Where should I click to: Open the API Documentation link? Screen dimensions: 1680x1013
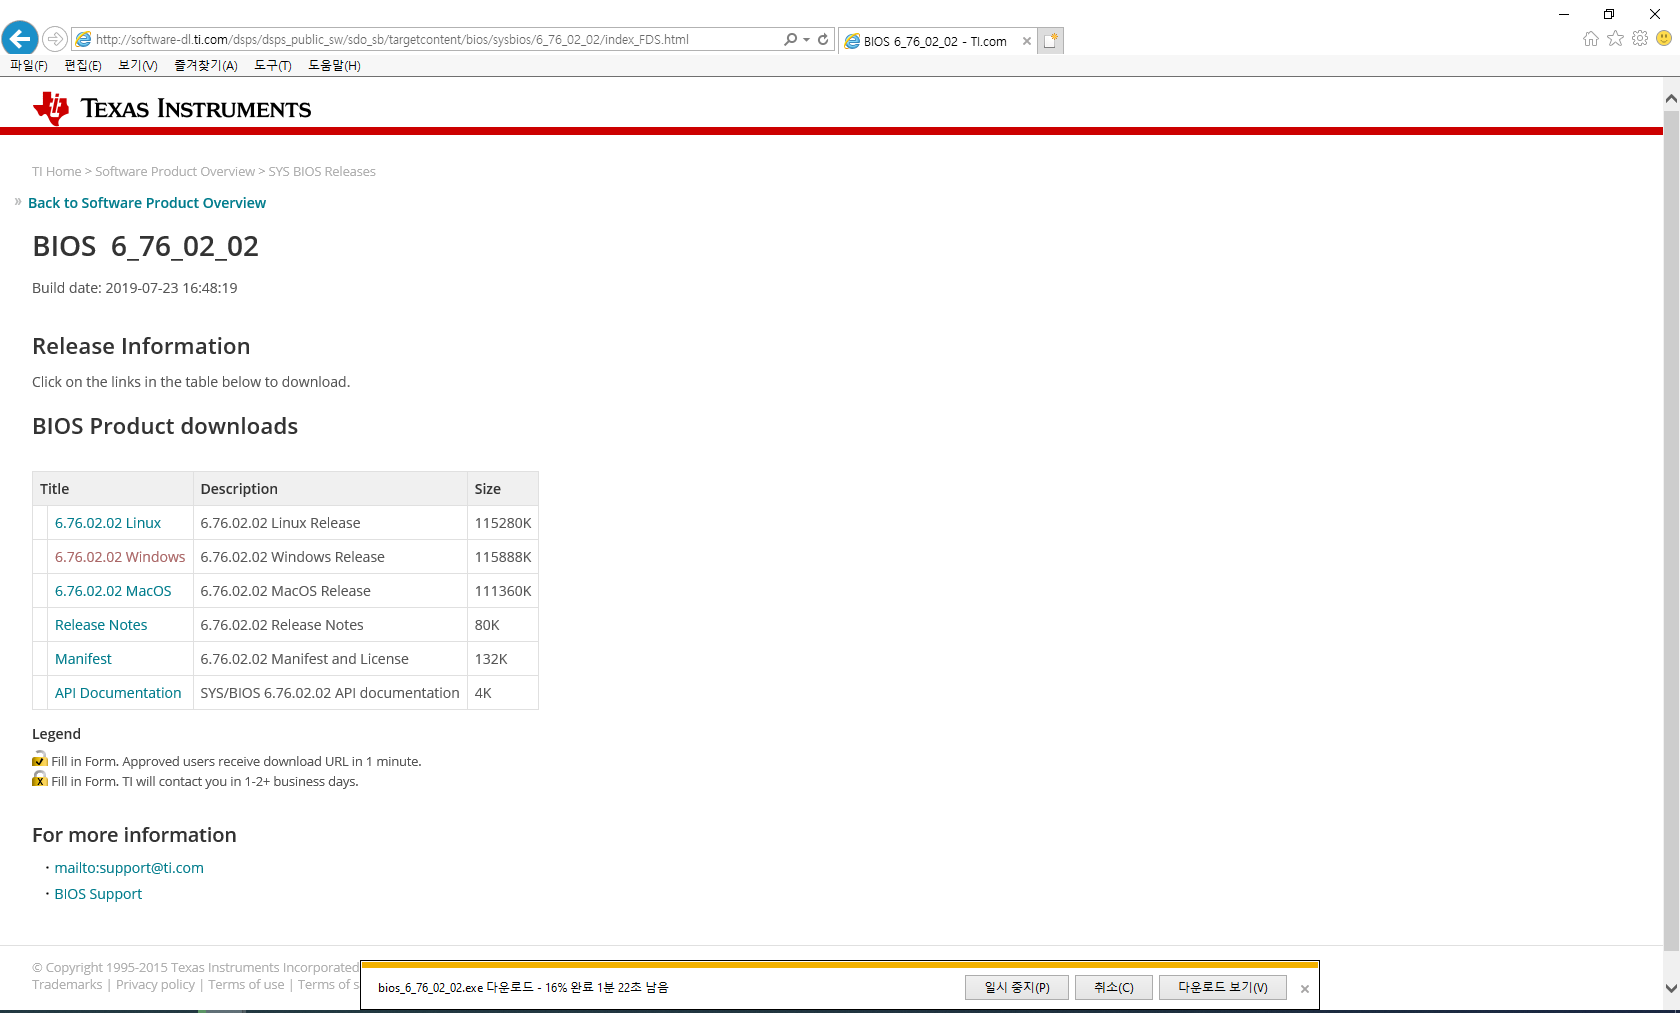point(118,693)
